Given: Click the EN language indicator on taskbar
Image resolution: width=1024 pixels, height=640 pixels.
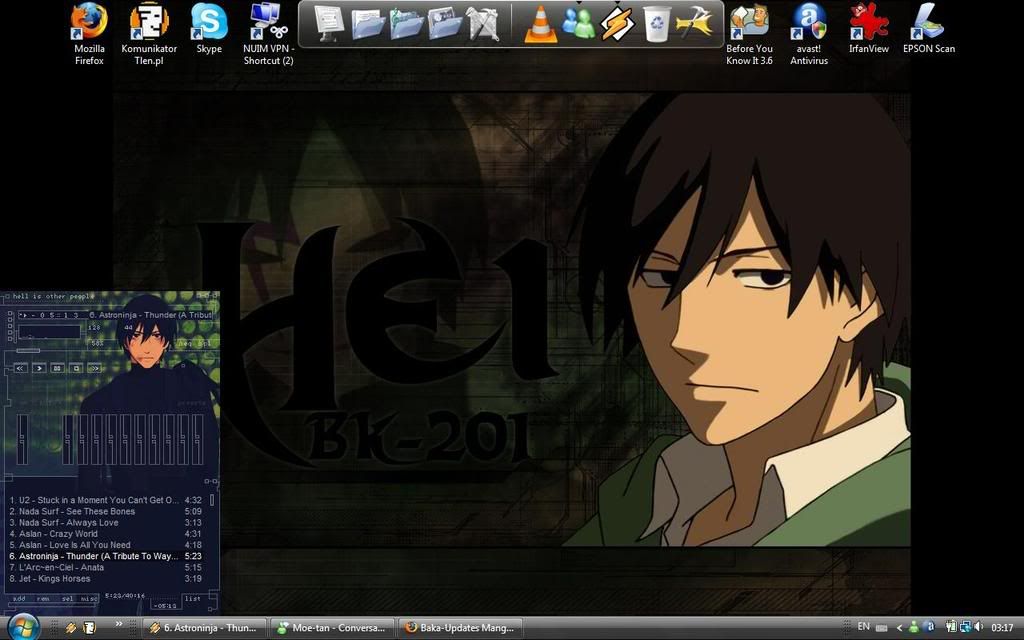Looking at the screenshot, I should click(x=863, y=627).
